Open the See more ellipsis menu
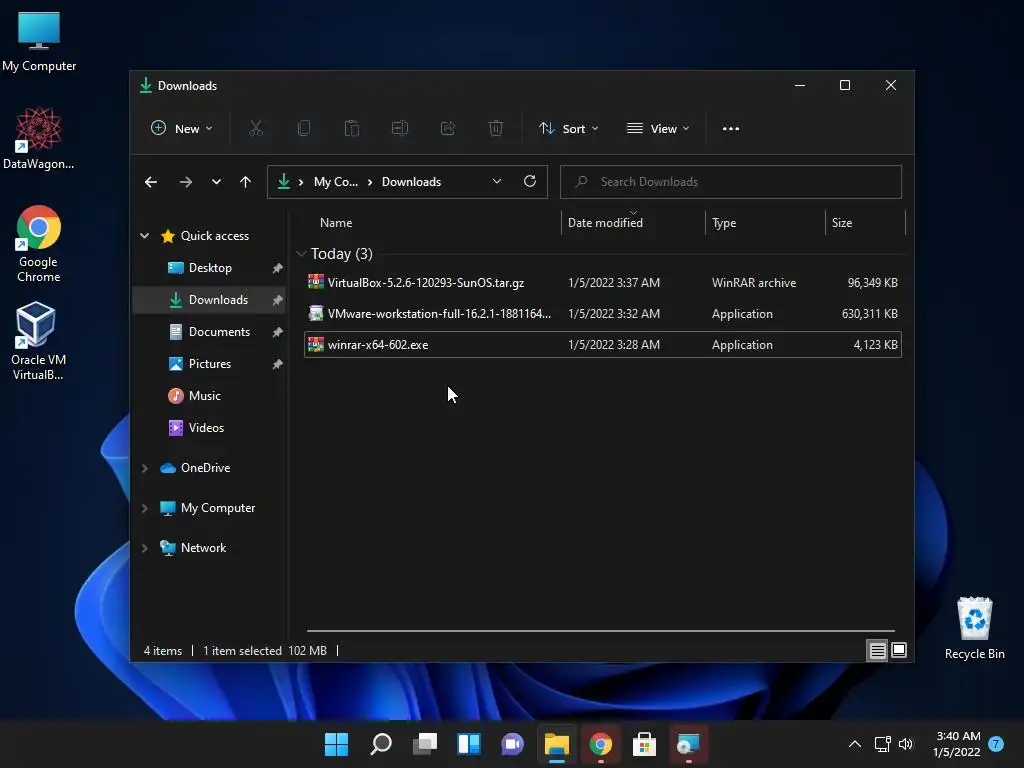The image size is (1024, 768). pyautogui.click(x=731, y=129)
